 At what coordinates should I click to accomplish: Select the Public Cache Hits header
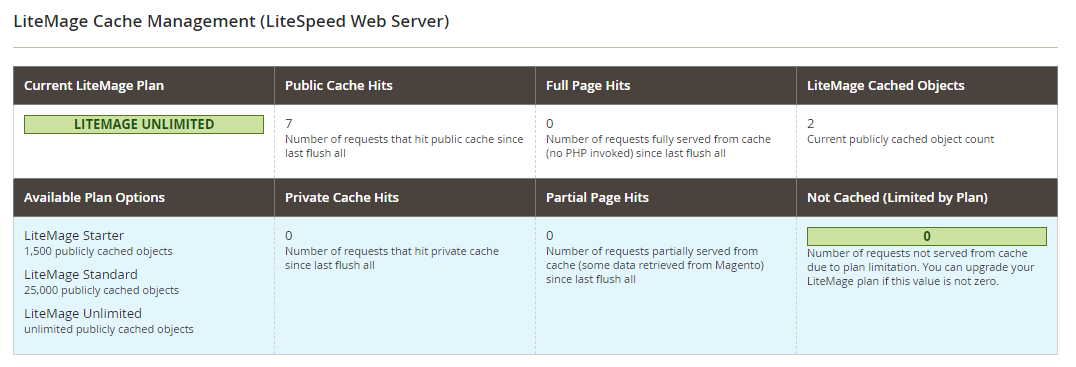(339, 86)
